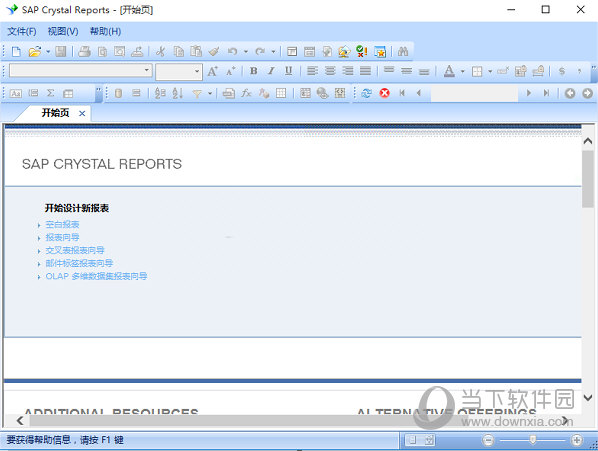
Task: Click the OLAP 多维数据集报表向导 link
Action: [x=96, y=276]
